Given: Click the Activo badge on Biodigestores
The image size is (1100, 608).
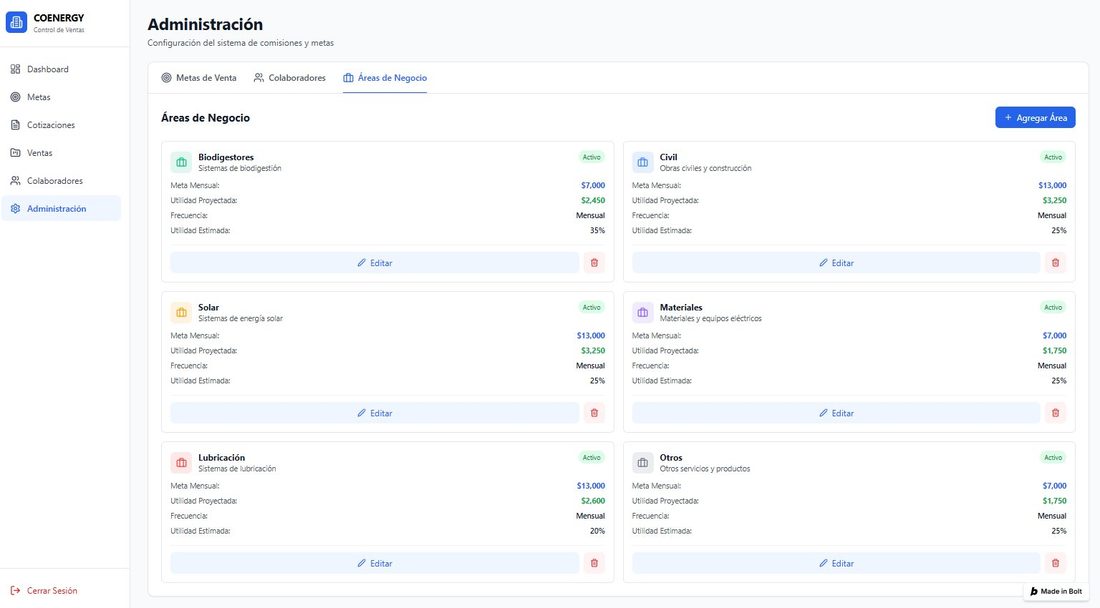Looking at the screenshot, I should tap(591, 157).
